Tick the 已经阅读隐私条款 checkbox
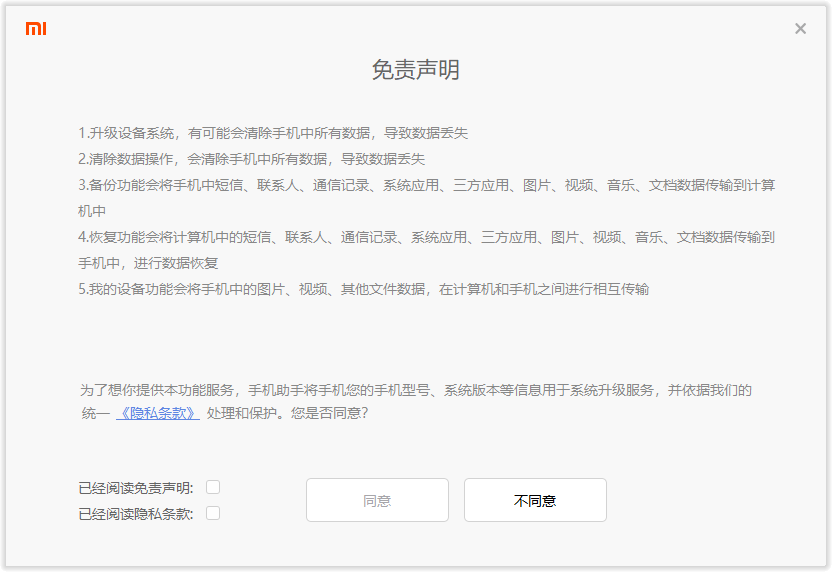The width and height of the screenshot is (832, 572). tap(213, 513)
